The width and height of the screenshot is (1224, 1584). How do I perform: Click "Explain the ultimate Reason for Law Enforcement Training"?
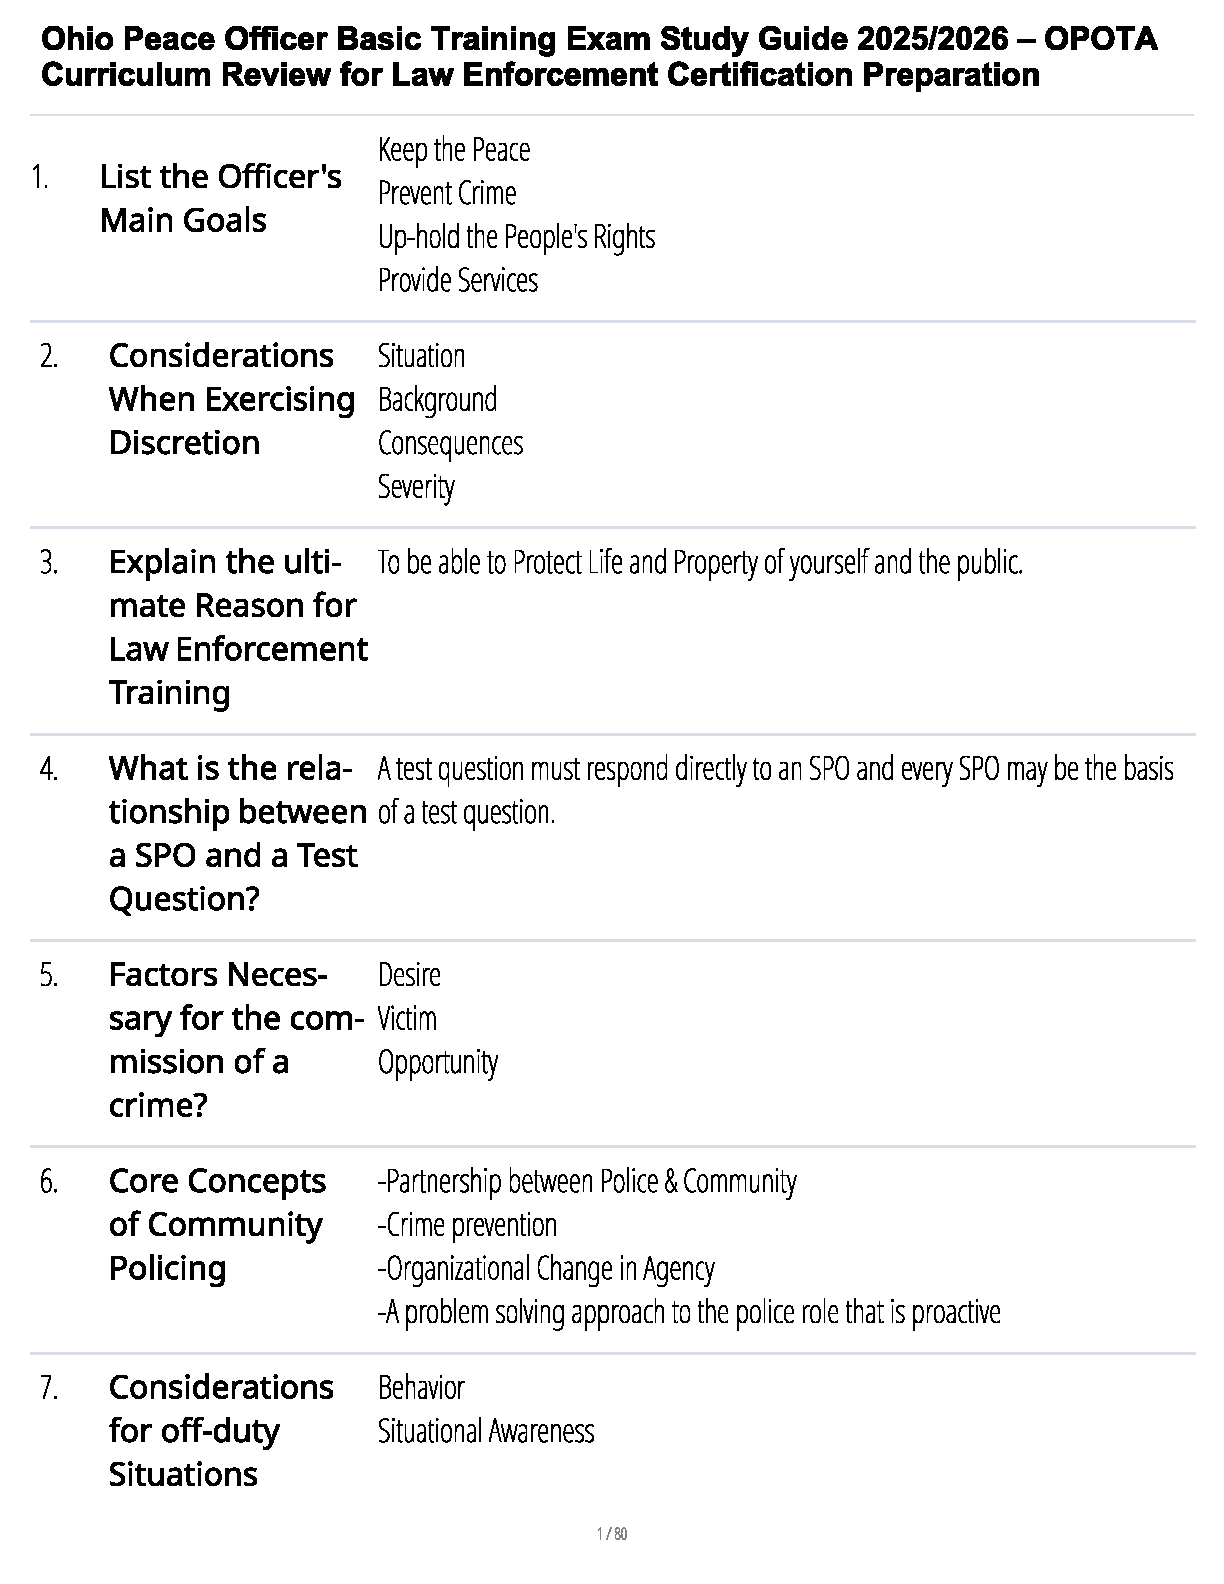(x=237, y=627)
